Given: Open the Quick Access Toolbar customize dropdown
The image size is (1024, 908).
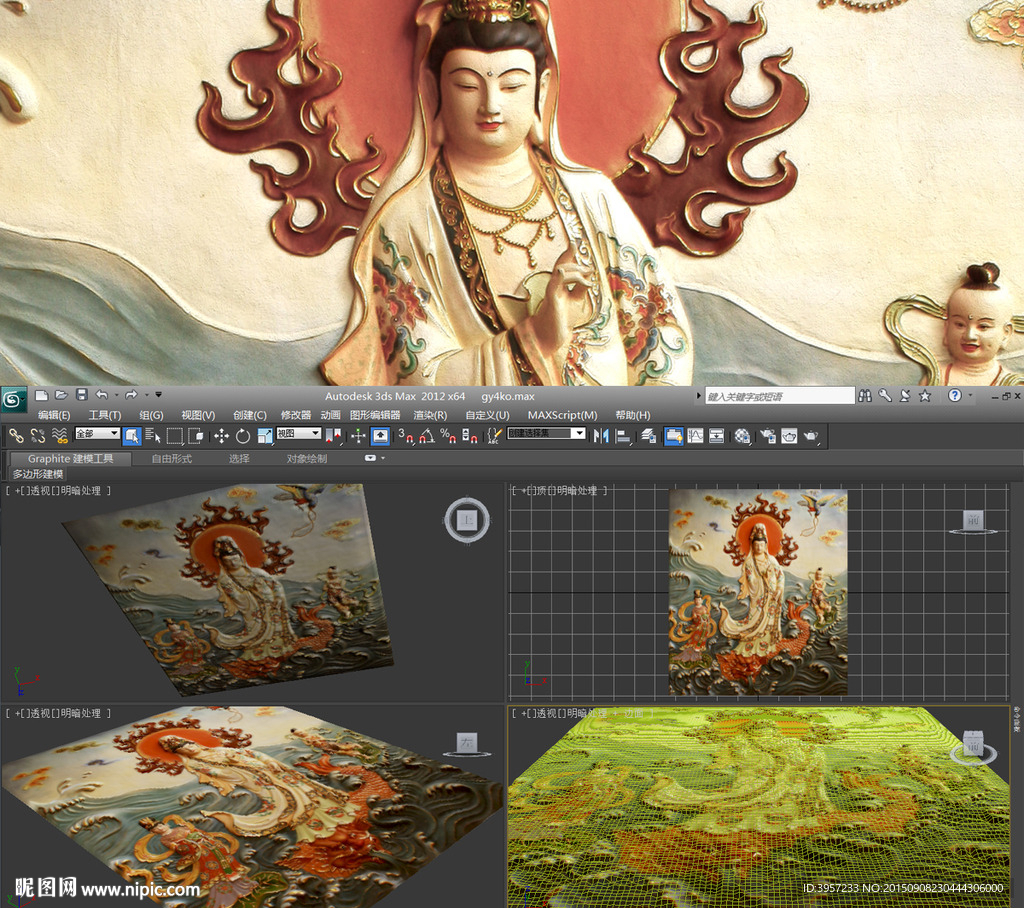Looking at the screenshot, I should (159, 395).
